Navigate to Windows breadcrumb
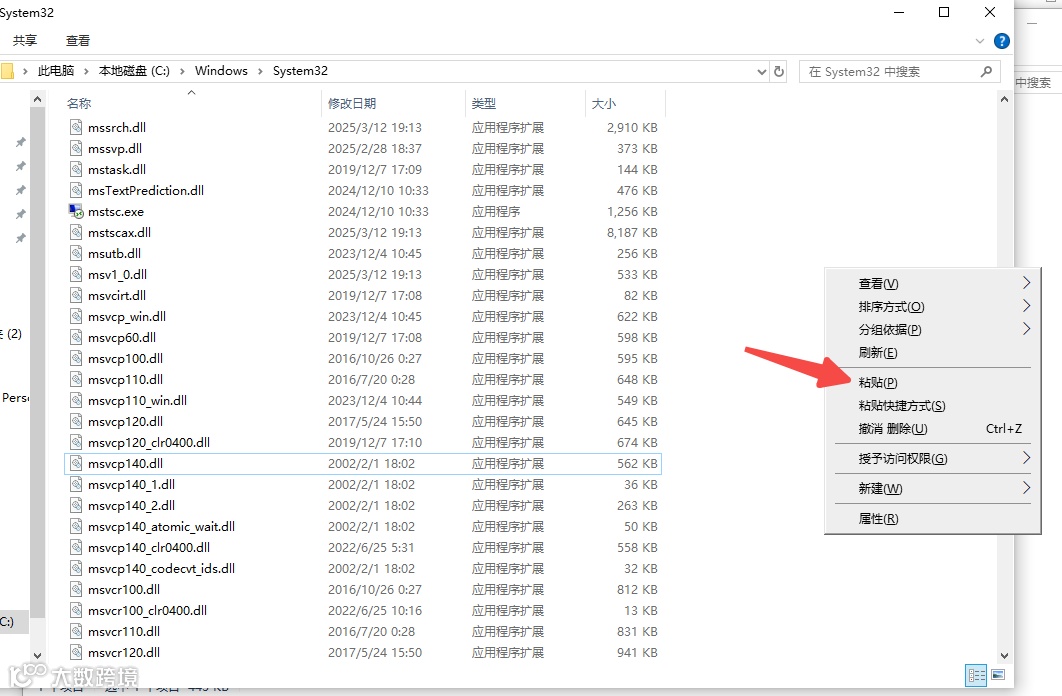This screenshot has width=1062, height=696. click(x=221, y=71)
